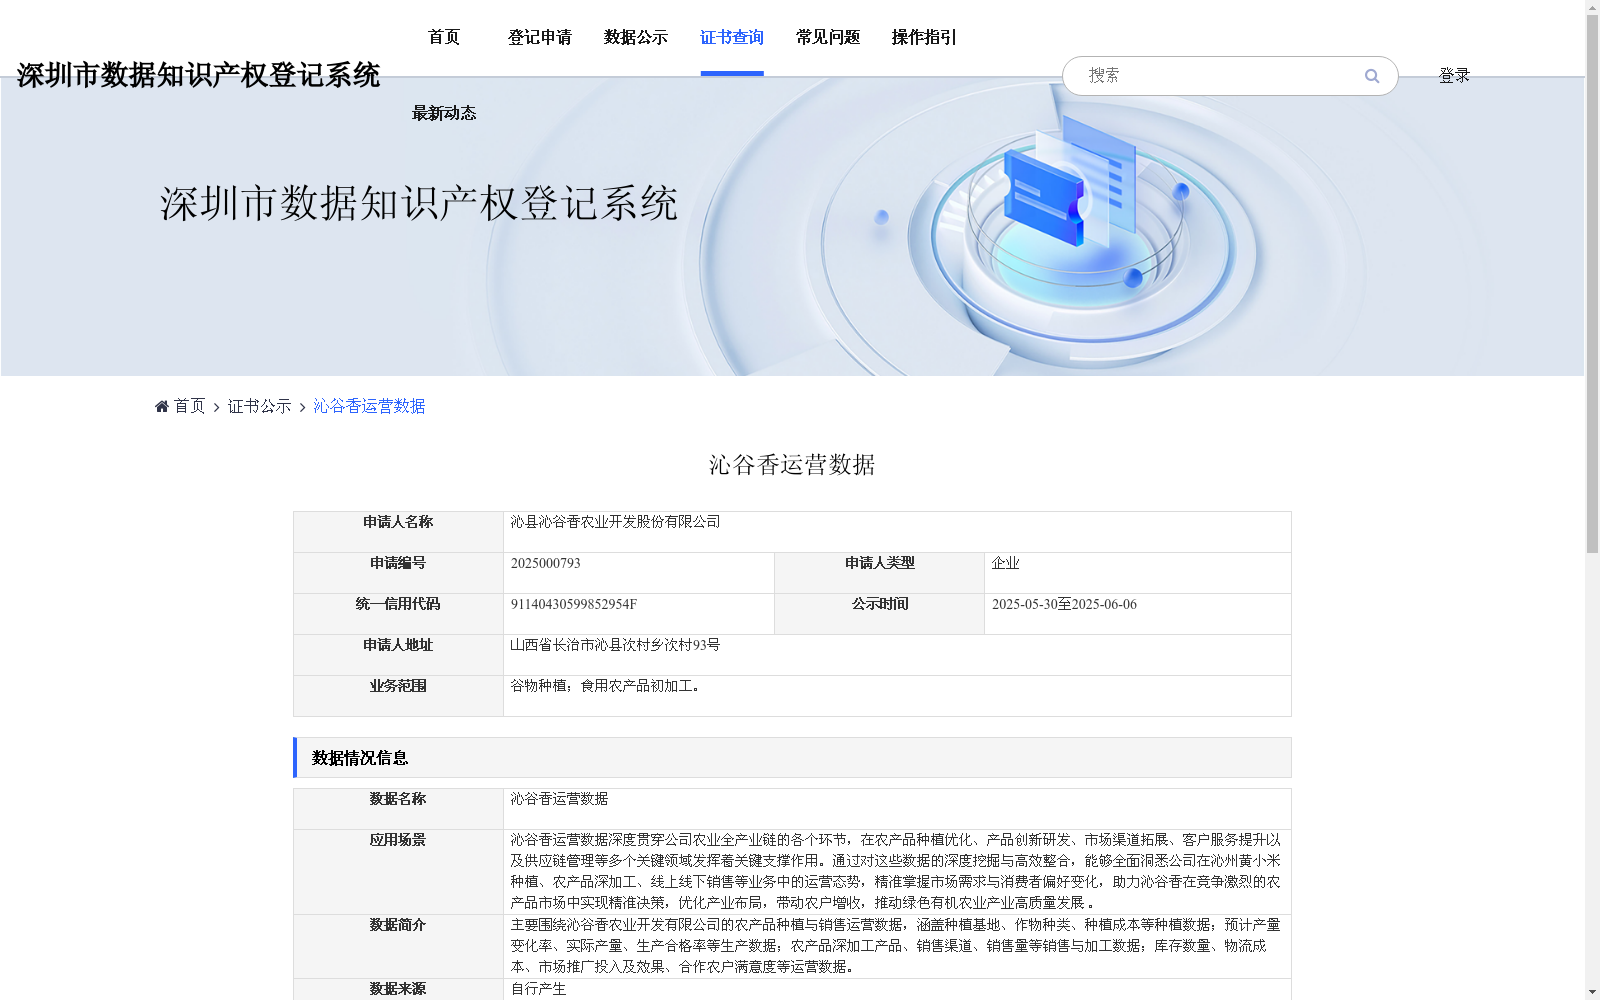The image size is (1600, 1000).
Task: Click 证书公示 breadcrumb link
Action: 260,406
